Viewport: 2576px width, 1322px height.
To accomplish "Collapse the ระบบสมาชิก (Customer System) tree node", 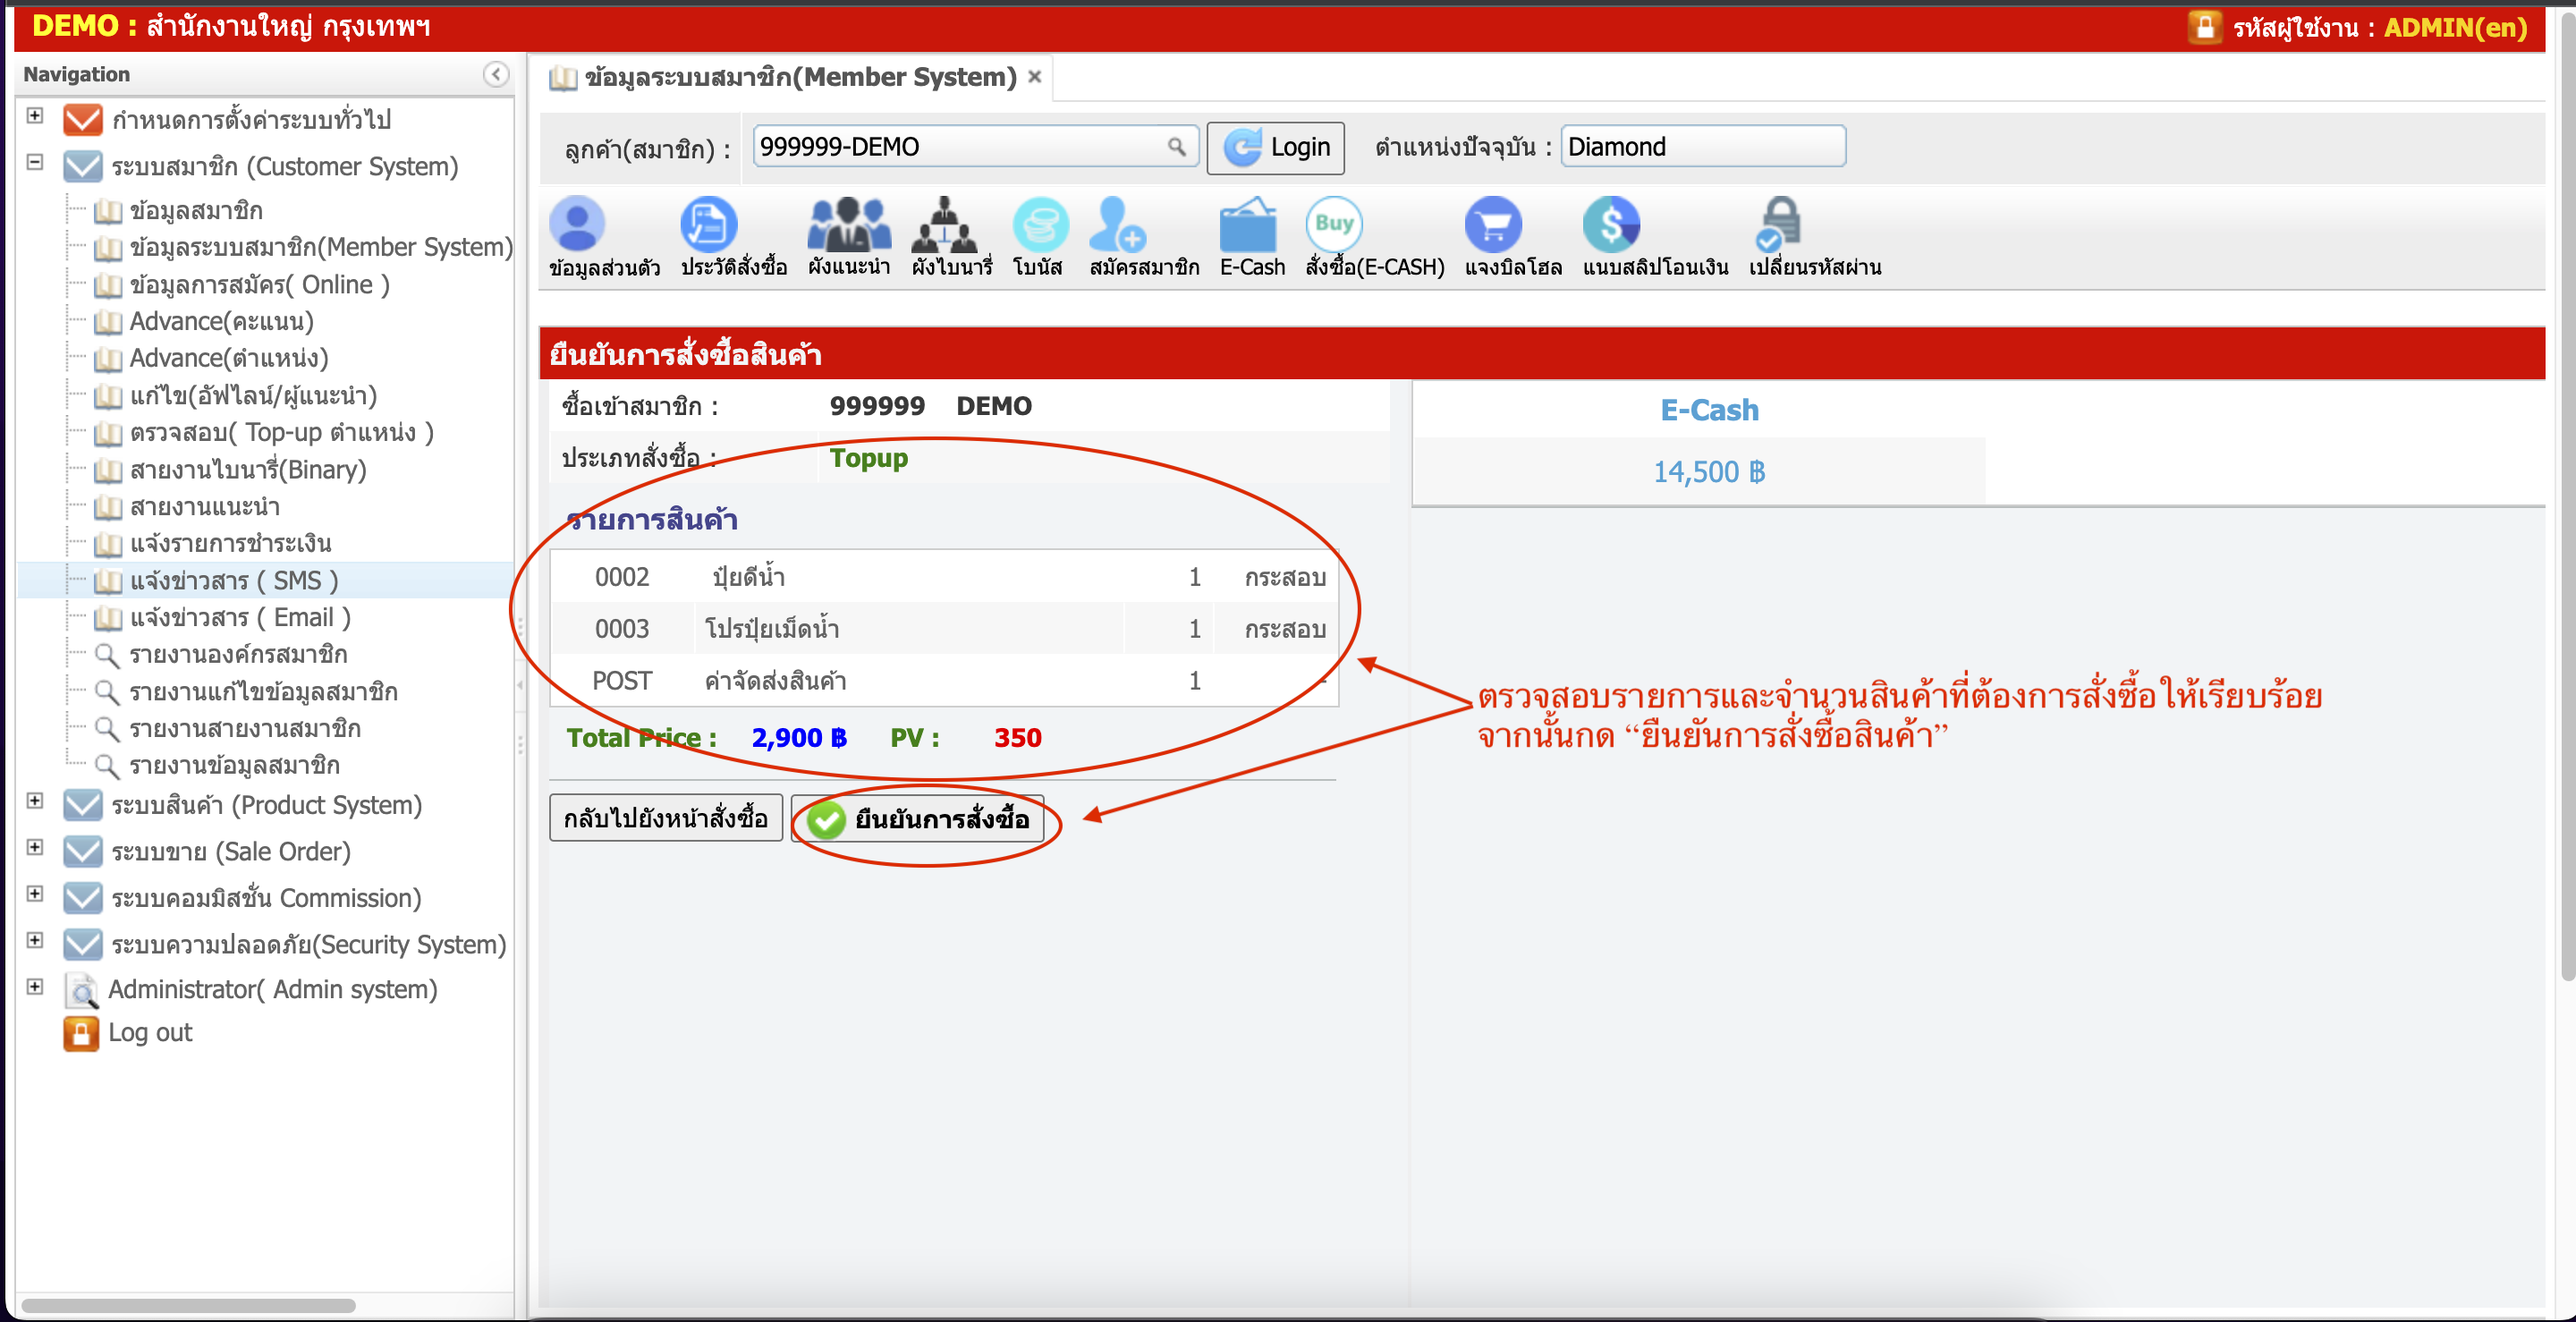I will tap(35, 162).
